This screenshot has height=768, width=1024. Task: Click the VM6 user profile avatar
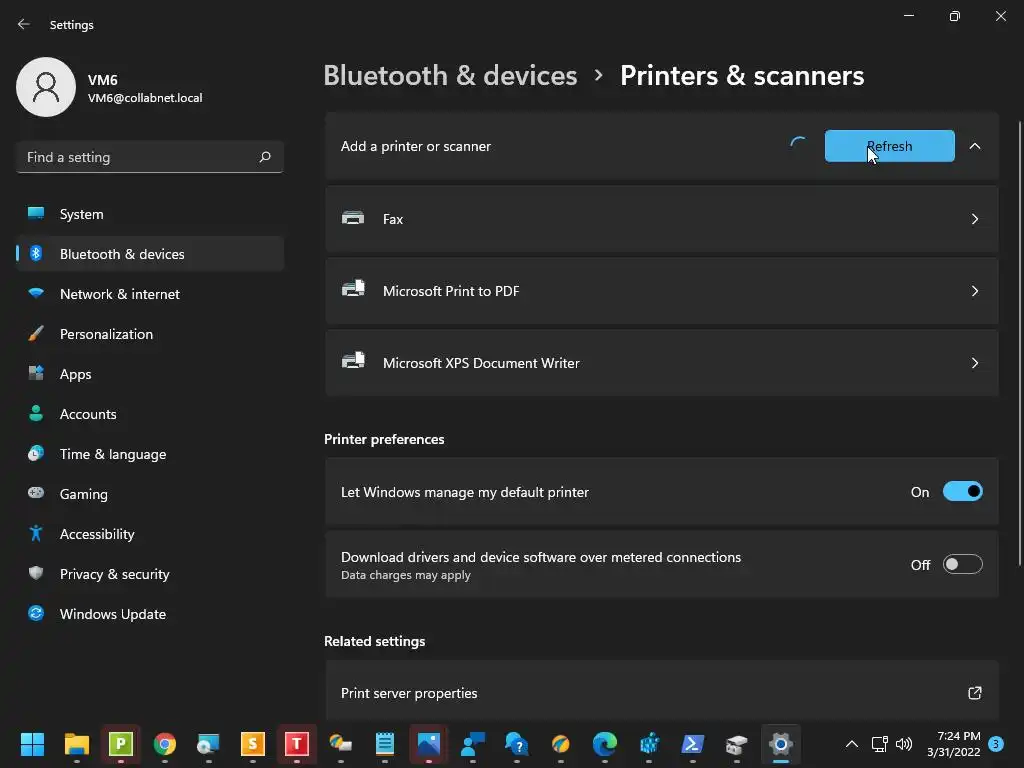click(46, 87)
